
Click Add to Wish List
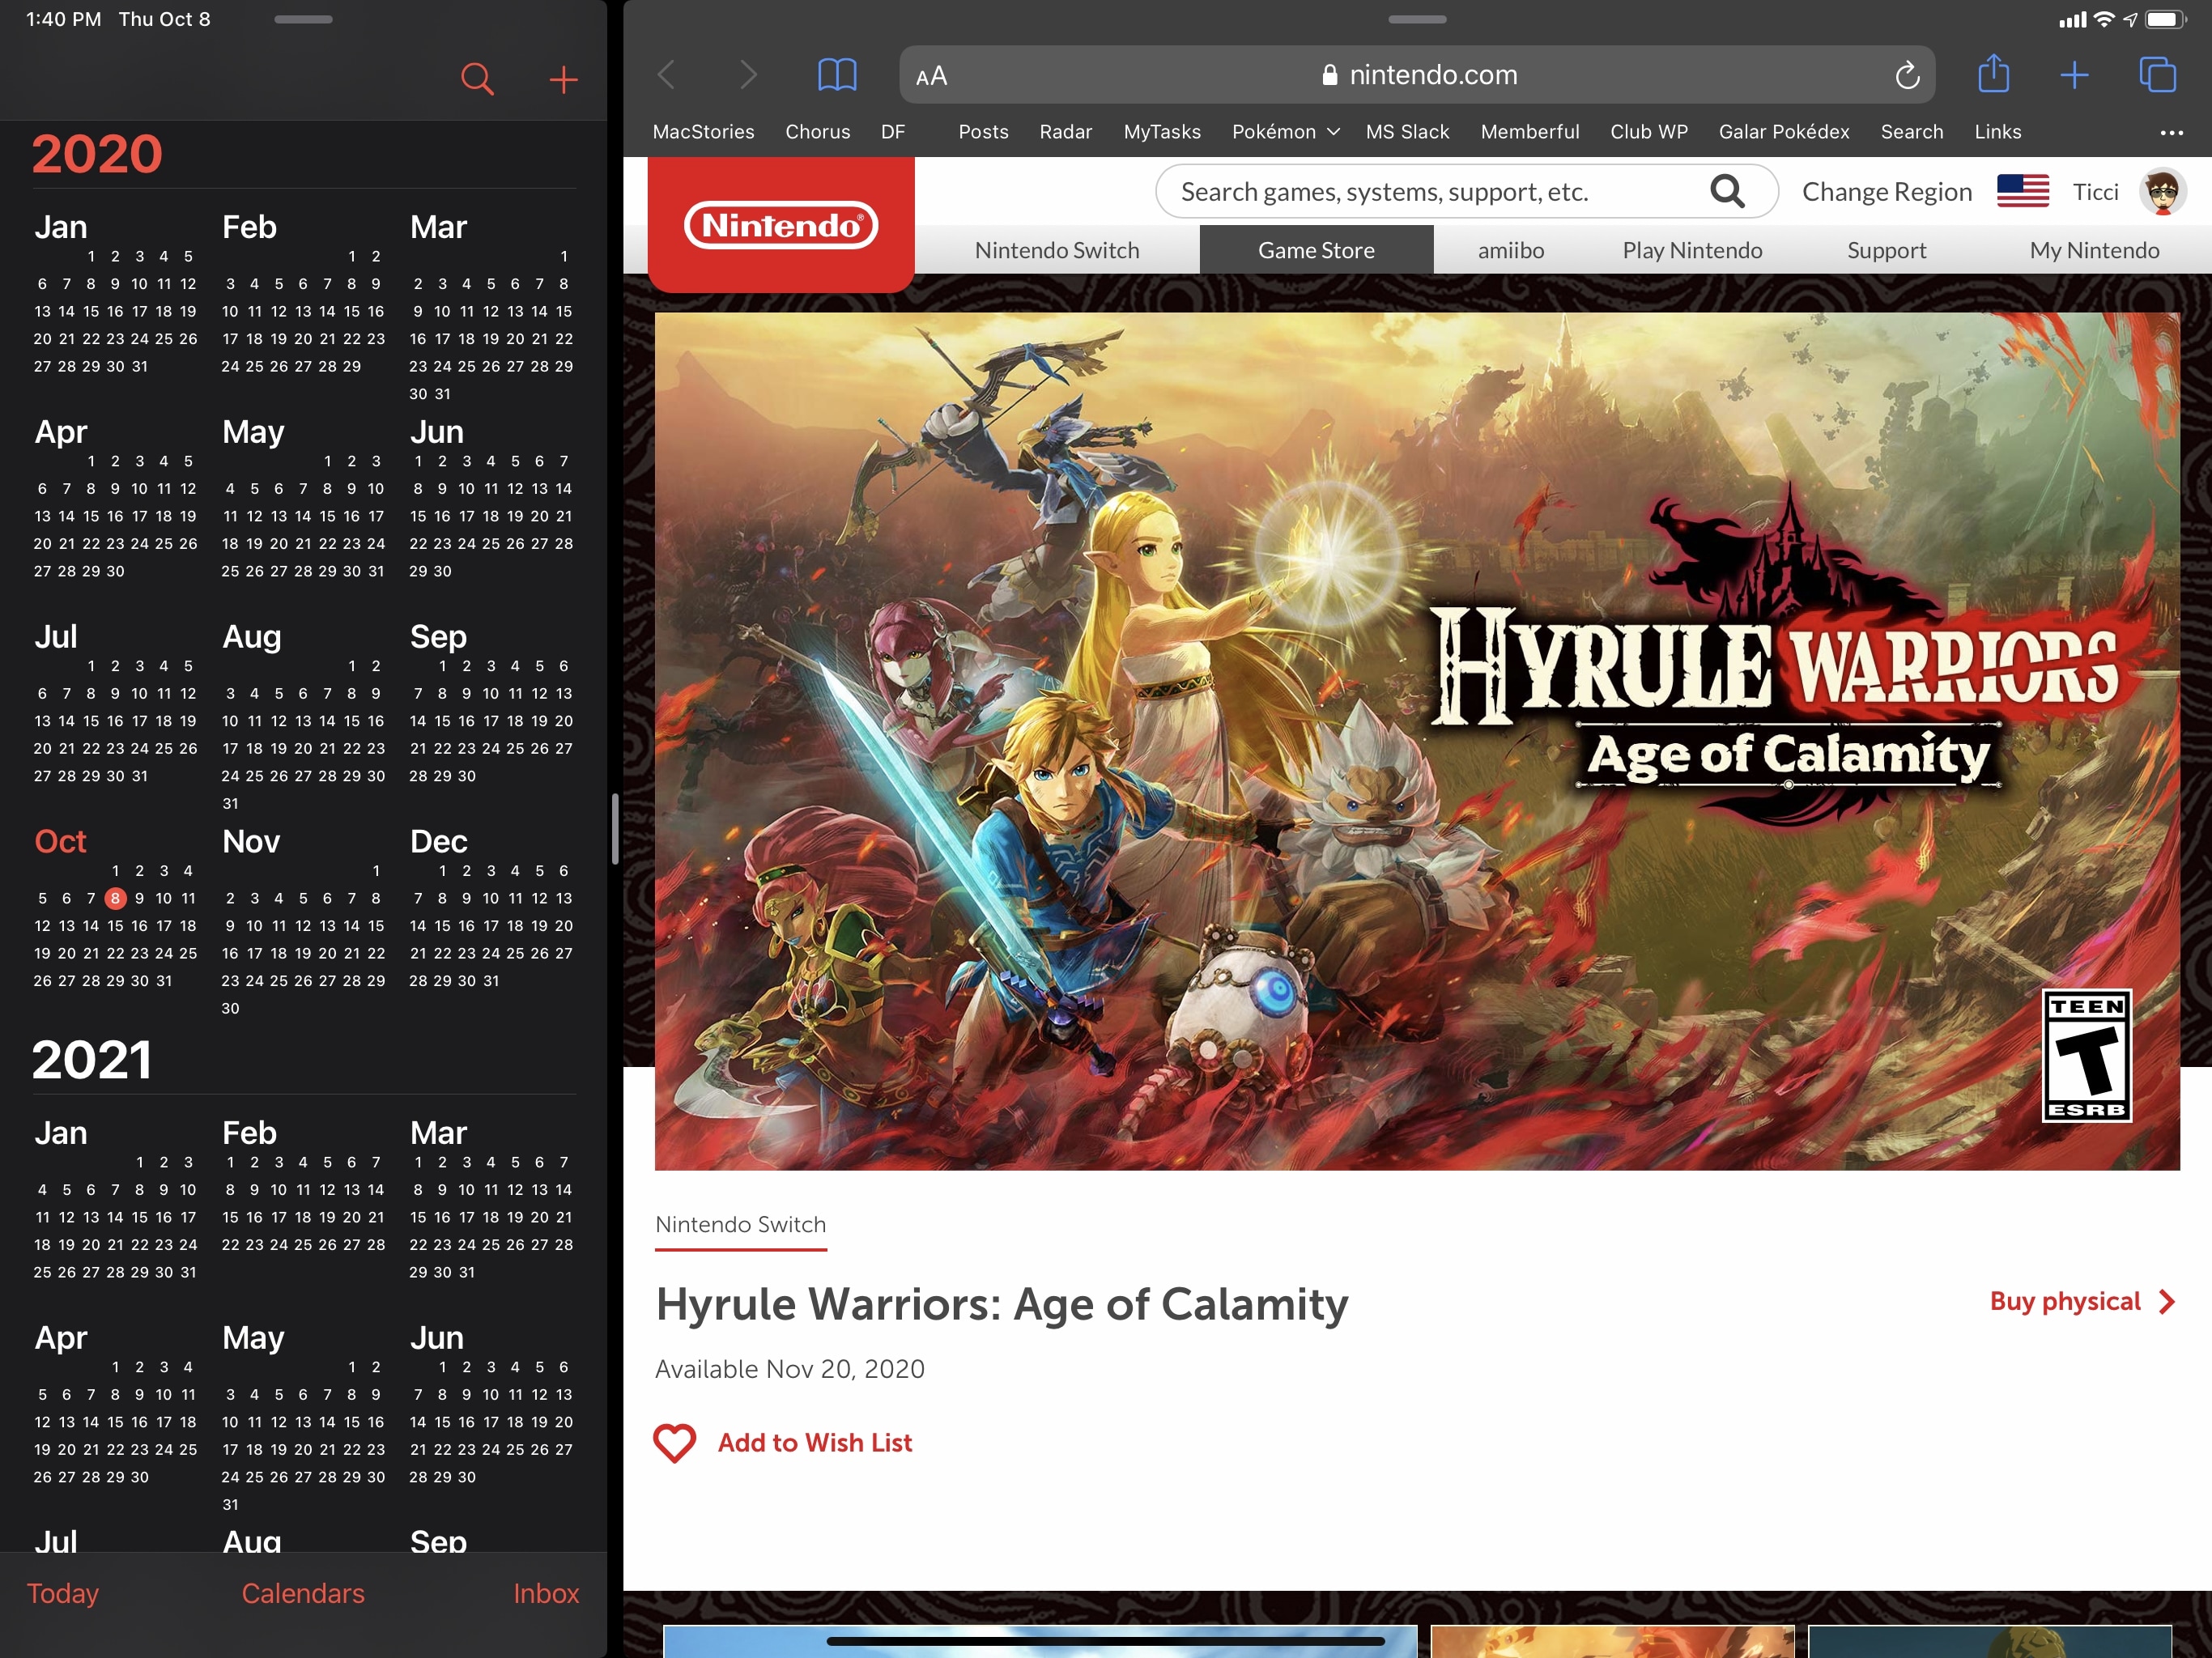coord(815,1443)
